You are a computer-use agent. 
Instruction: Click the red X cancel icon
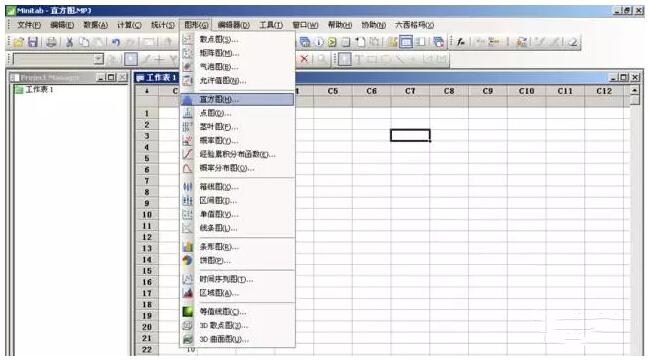pyautogui.click(x=304, y=59)
